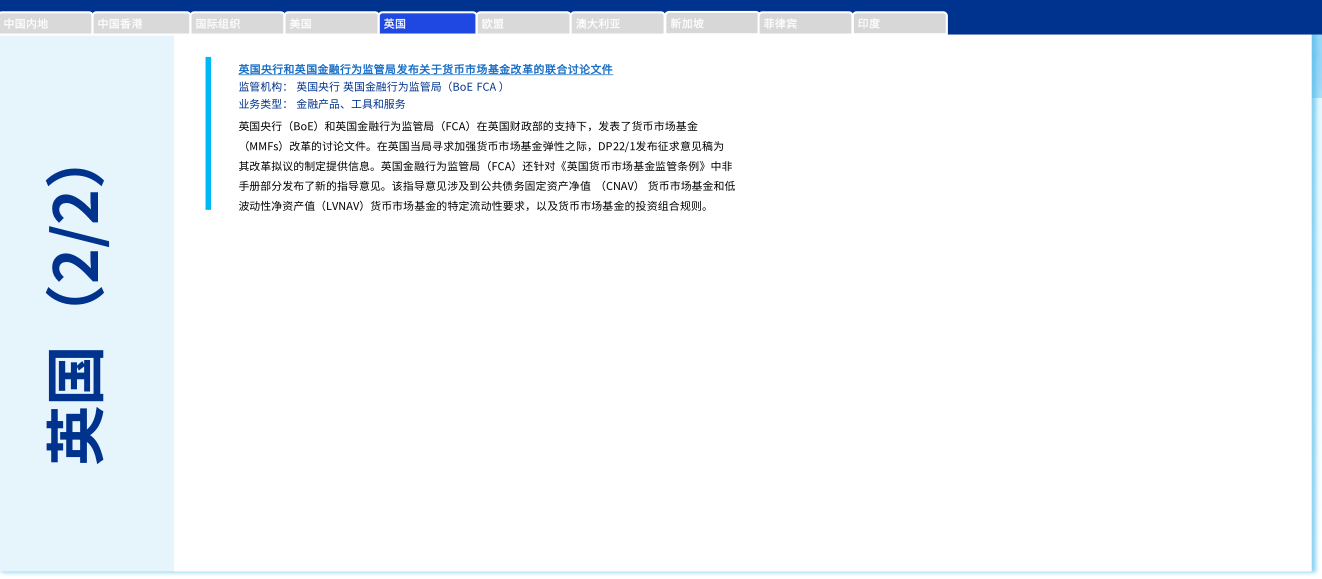Viewport: 1322px width, 579px height.
Task: Select the 国际组织 tab
Action: click(237, 23)
